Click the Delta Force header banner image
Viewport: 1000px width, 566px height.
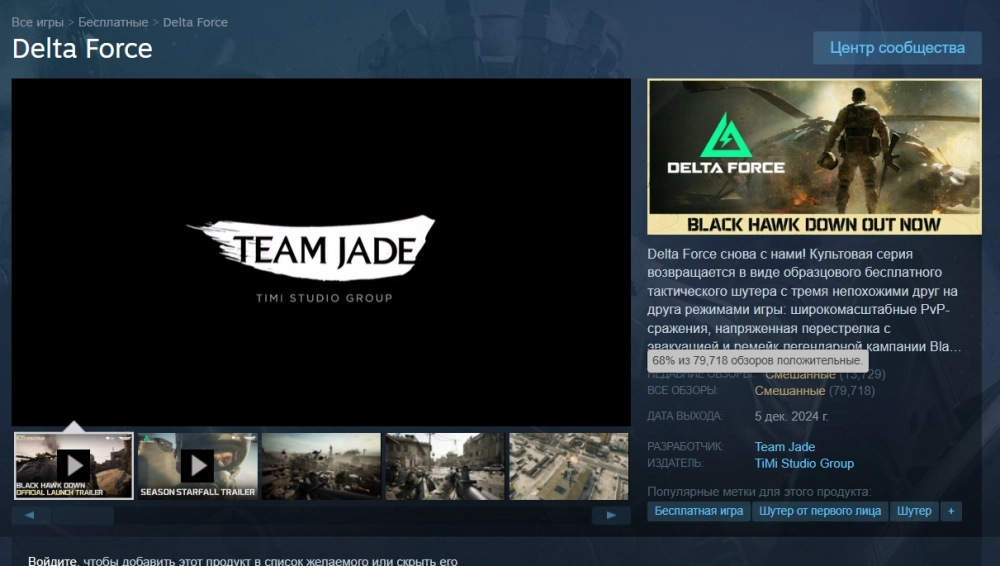coord(814,157)
